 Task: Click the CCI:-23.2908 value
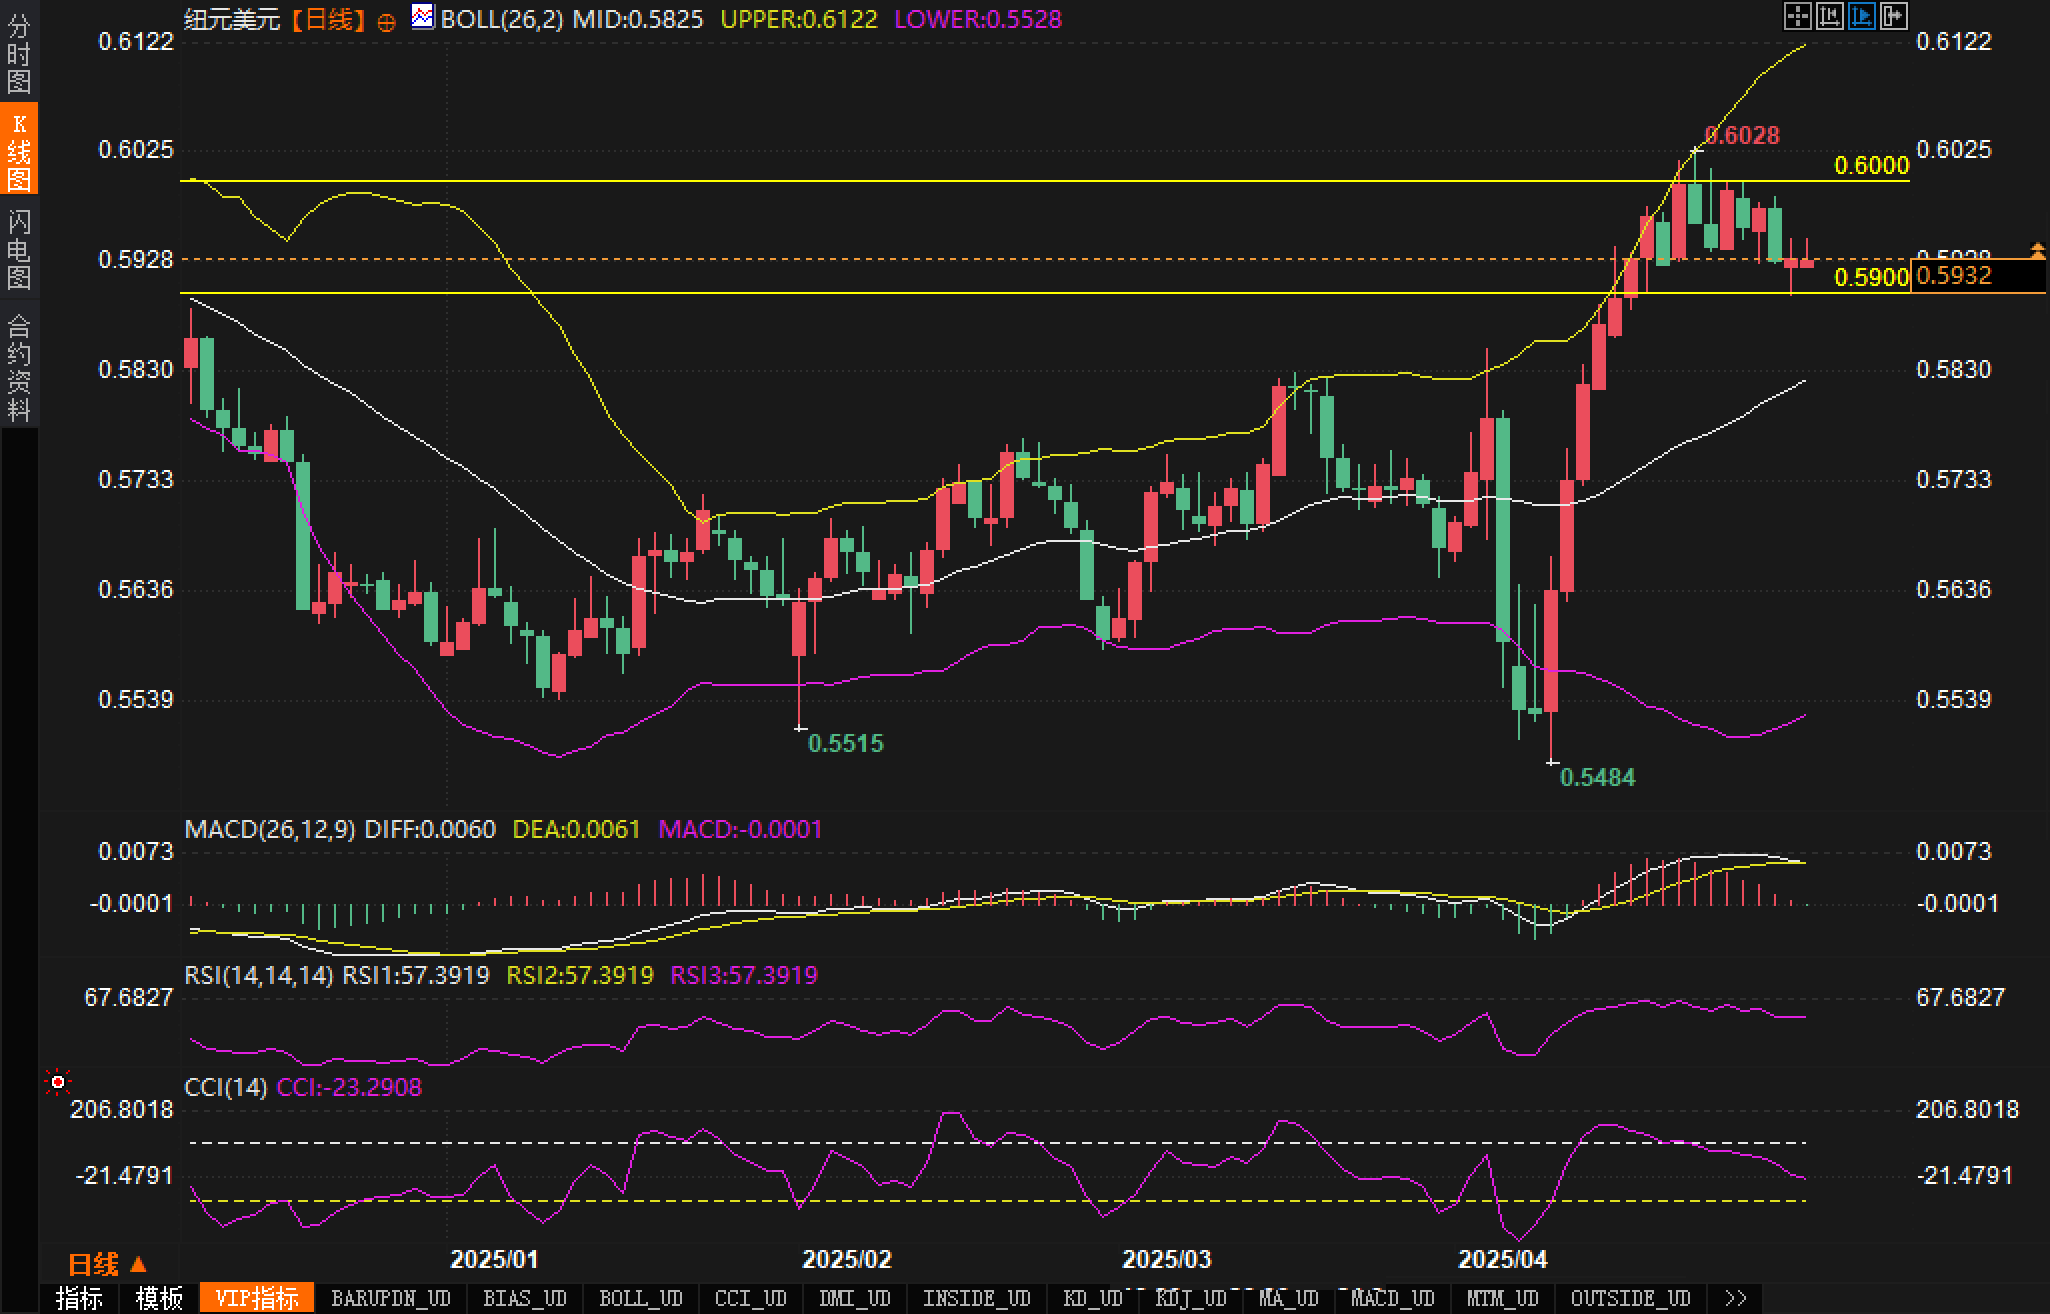(349, 1087)
